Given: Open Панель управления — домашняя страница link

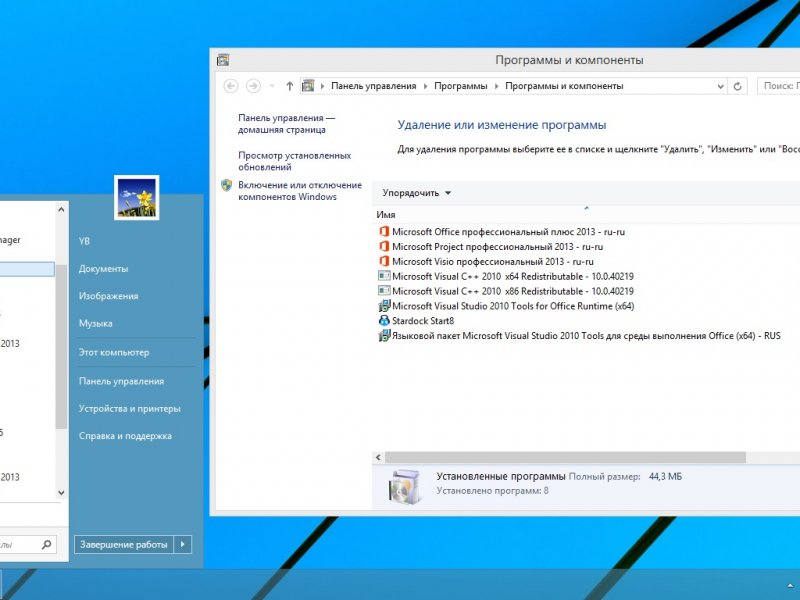Looking at the screenshot, I should 286,123.
